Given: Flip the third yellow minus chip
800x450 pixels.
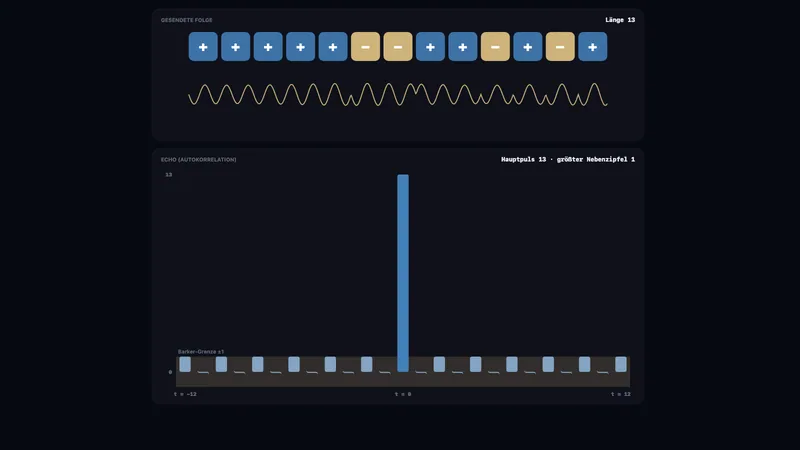Looking at the screenshot, I should [x=495, y=46].
